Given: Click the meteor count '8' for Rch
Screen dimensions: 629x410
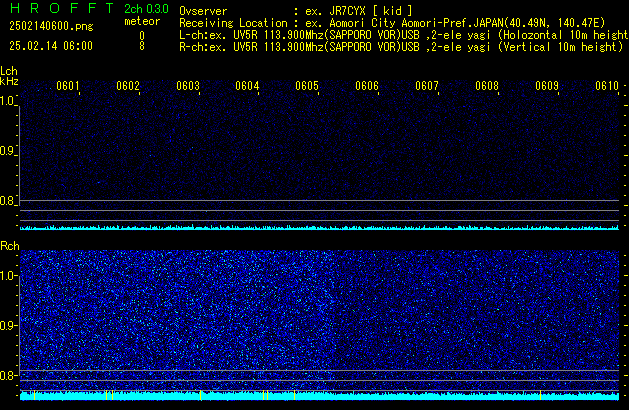Looking at the screenshot, I should (x=142, y=46).
